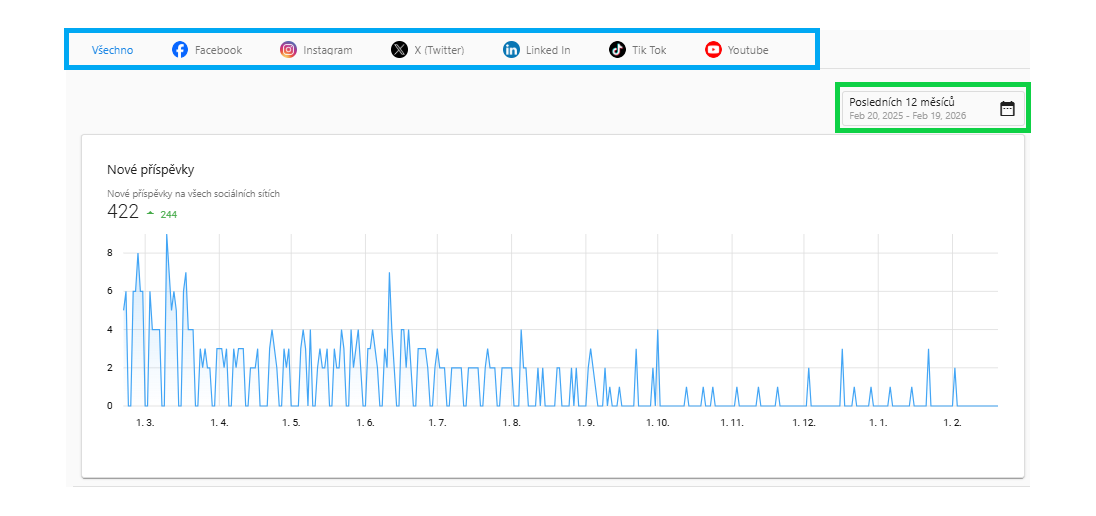Screen dimensions: 1096x516
Task: Click the x-axis label 1. 1.
Action: pos(878,423)
